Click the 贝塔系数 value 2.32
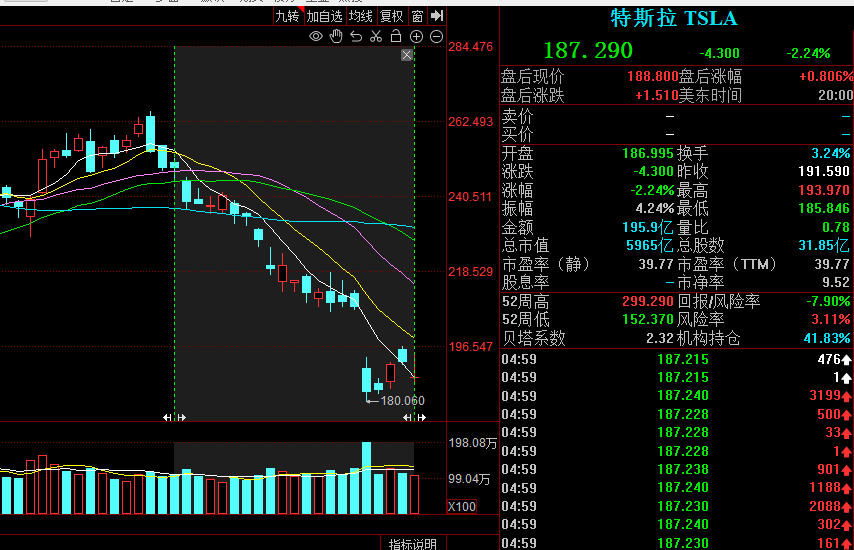Viewport: 854px width, 550px height. (660, 338)
